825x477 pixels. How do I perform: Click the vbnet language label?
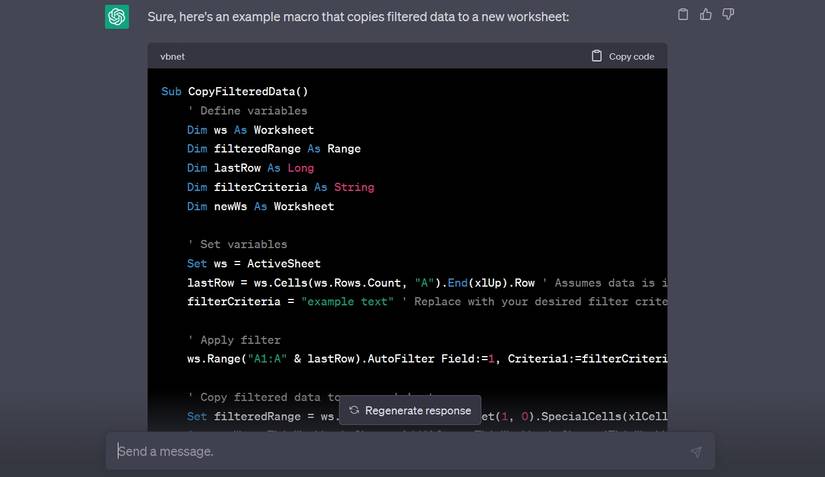[x=172, y=57]
